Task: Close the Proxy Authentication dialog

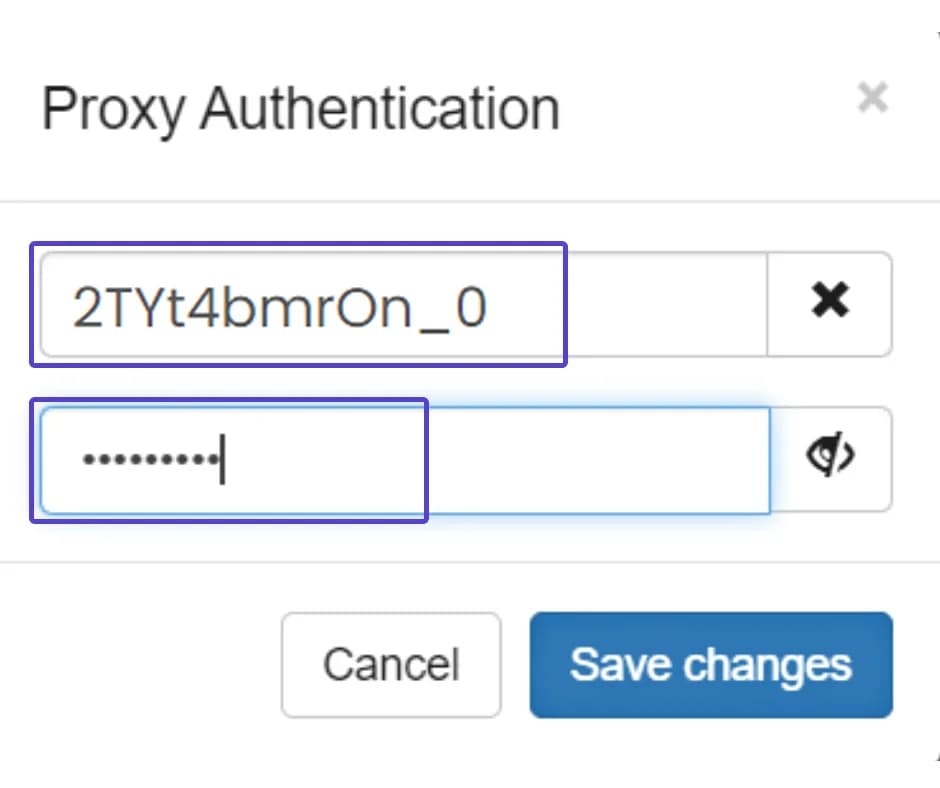Action: (x=873, y=97)
